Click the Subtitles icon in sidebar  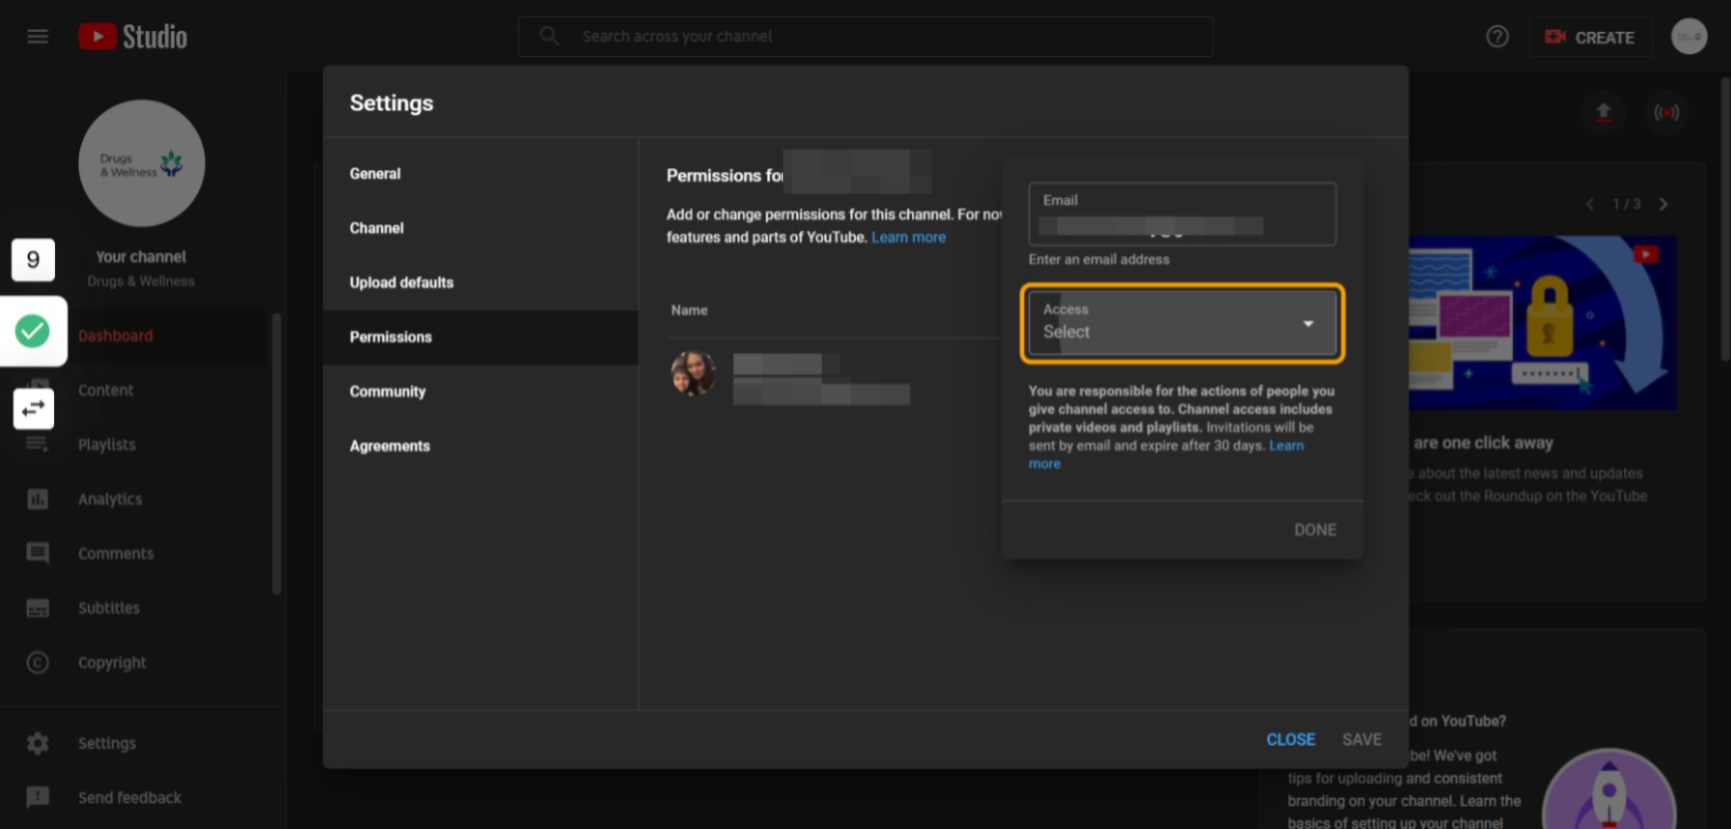(x=38, y=608)
